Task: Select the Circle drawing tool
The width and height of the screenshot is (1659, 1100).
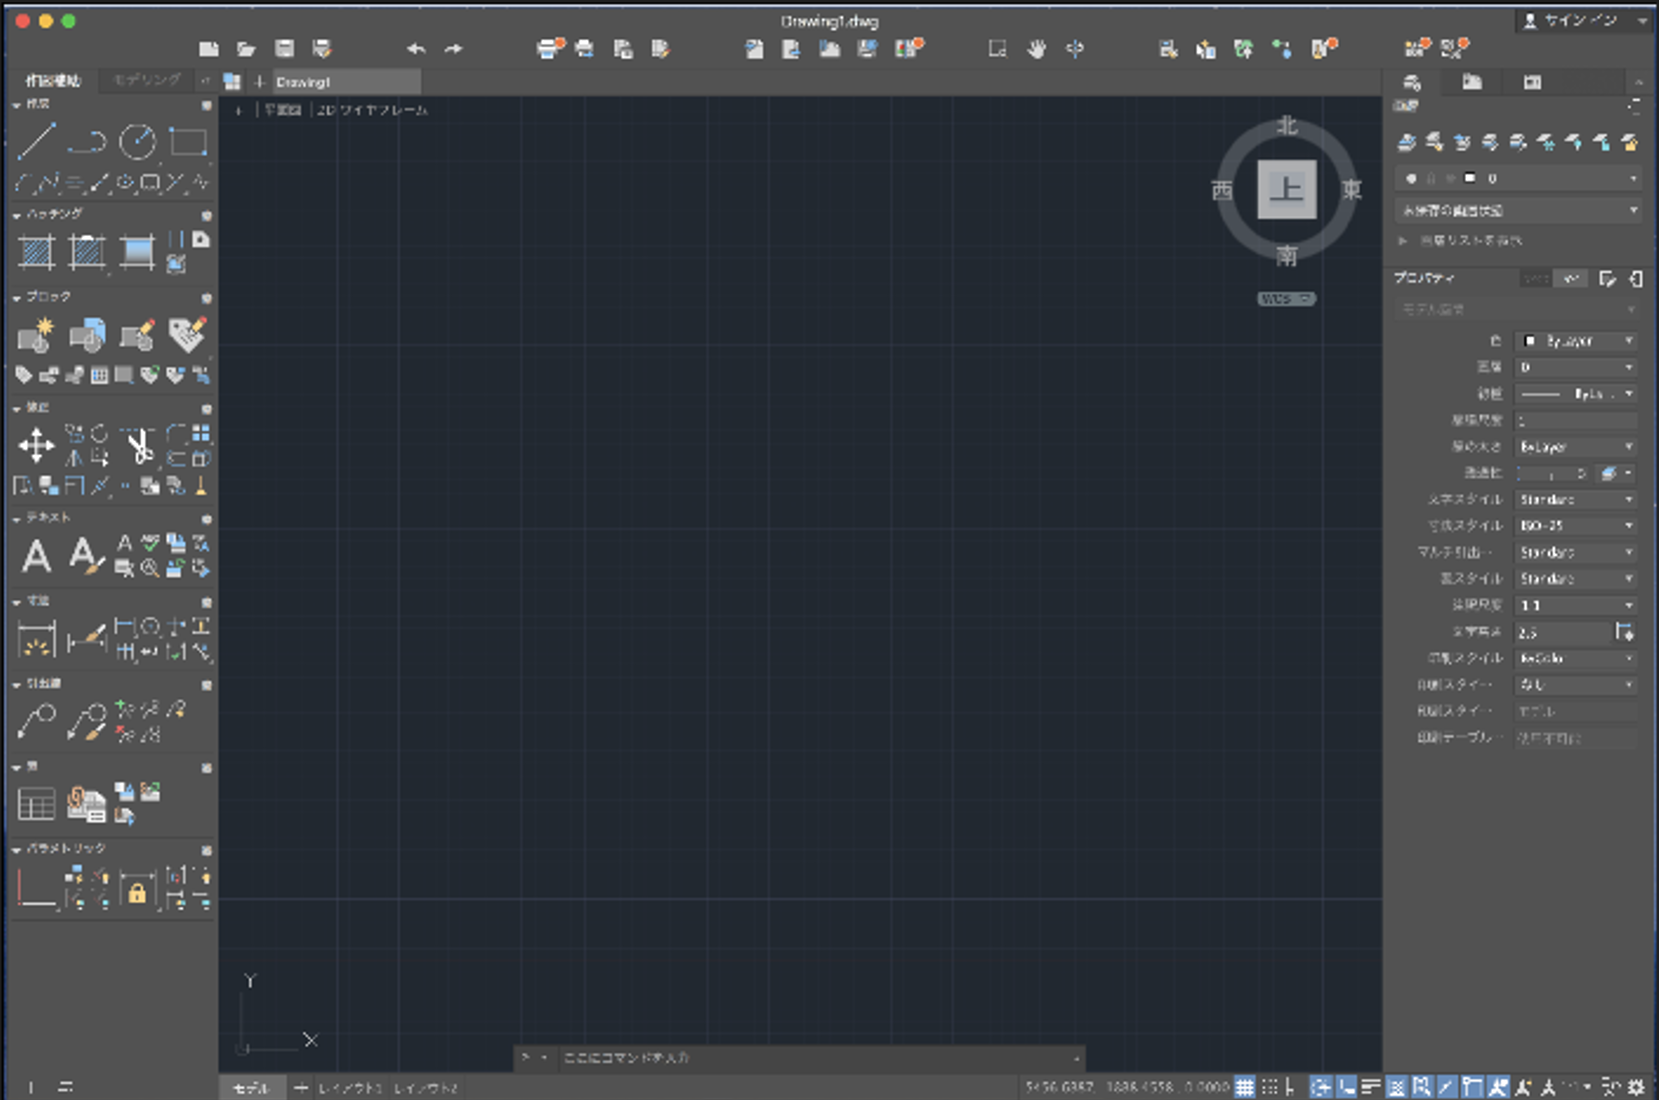Action: point(137,142)
